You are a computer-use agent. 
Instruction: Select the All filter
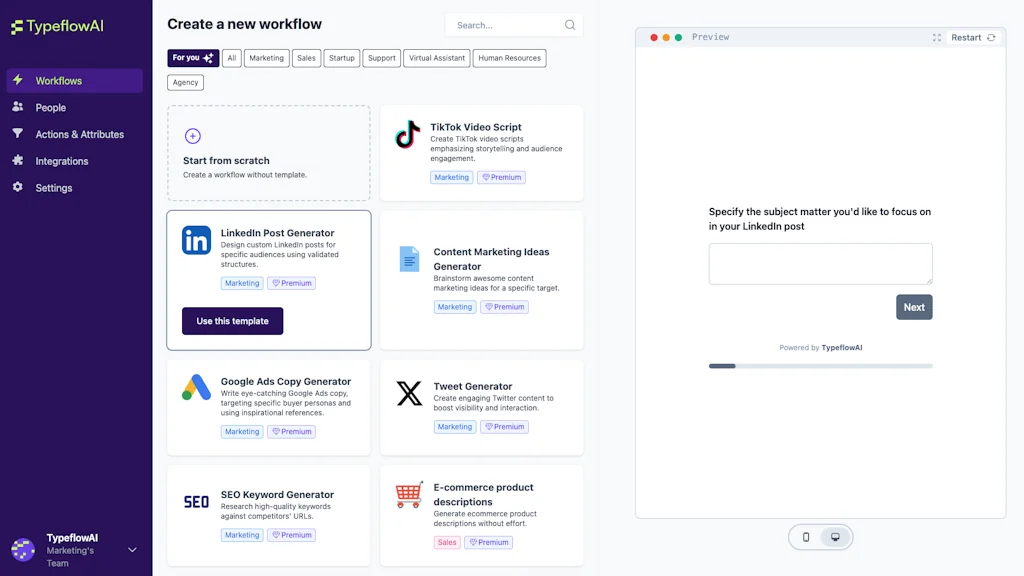click(232, 58)
